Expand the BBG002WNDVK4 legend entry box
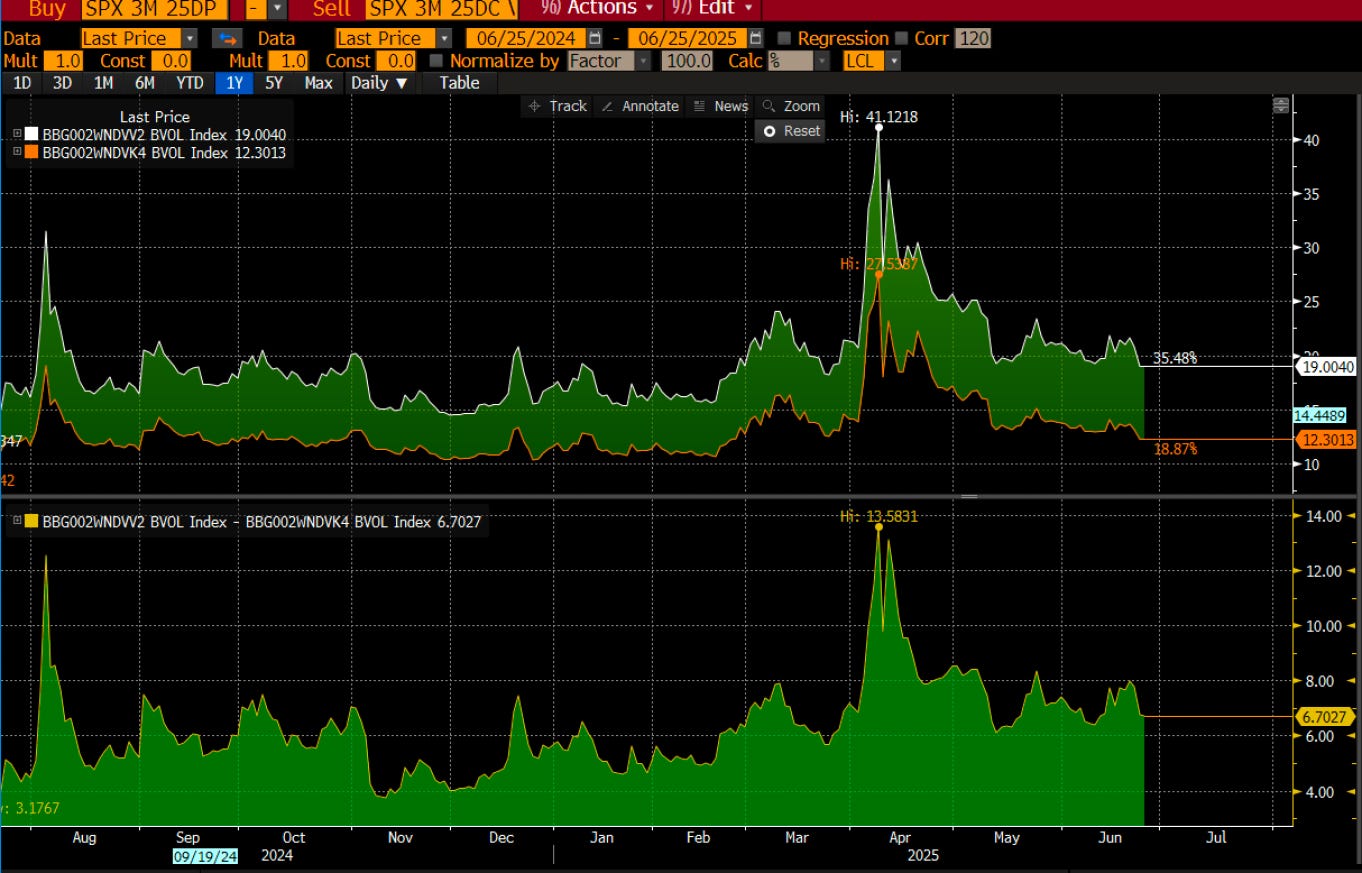Viewport: 1362px width, 873px height. (16, 152)
